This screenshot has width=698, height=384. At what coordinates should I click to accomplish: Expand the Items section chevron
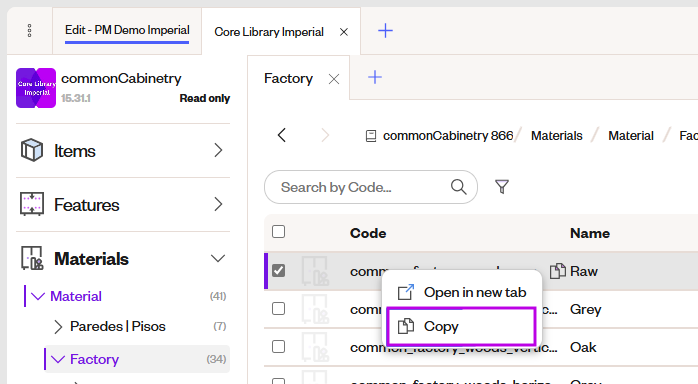pyautogui.click(x=218, y=150)
